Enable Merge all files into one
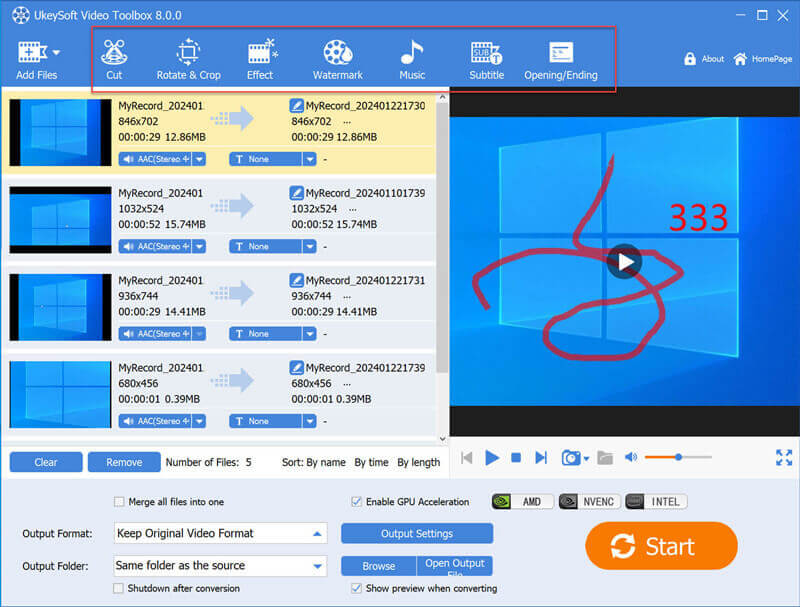This screenshot has width=800, height=607. point(119,501)
